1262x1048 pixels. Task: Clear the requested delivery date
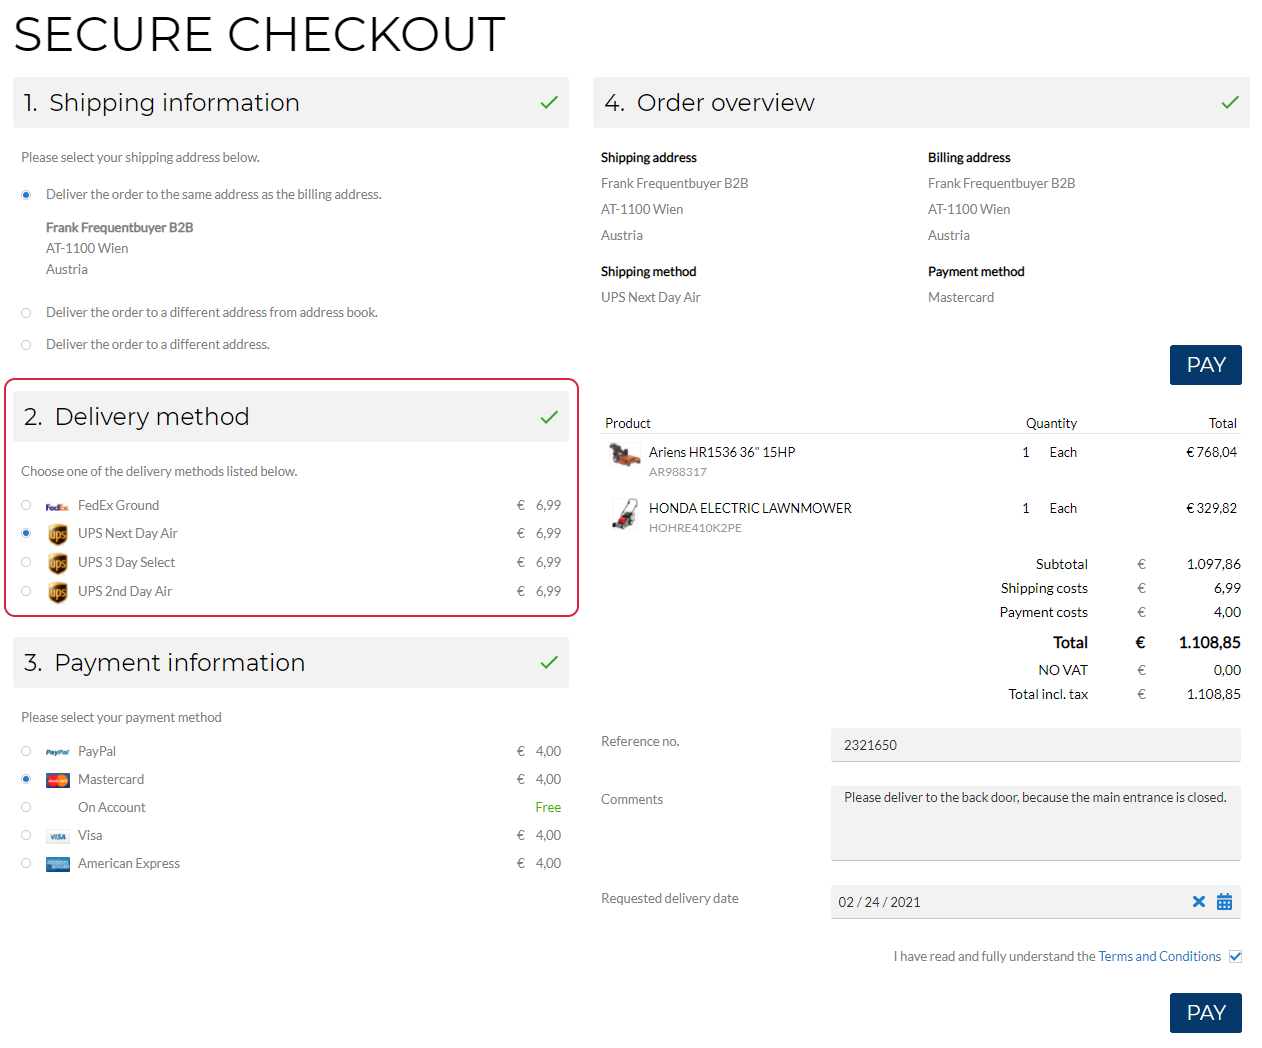click(x=1199, y=902)
